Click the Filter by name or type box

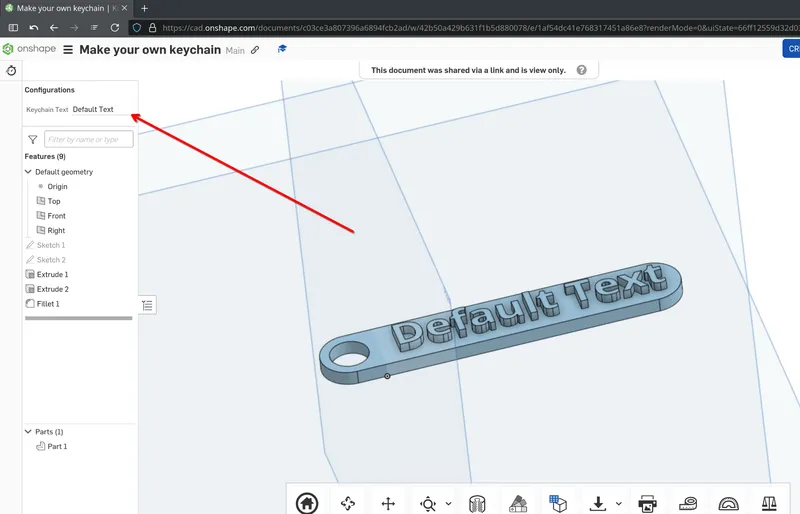coord(88,140)
